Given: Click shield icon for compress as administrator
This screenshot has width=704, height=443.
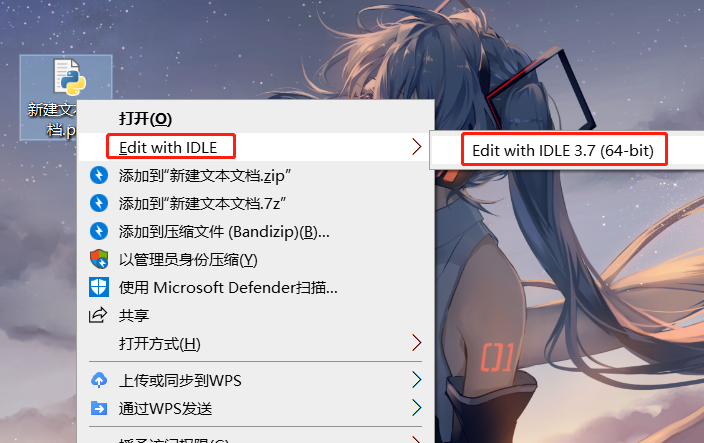Looking at the screenshot, I should [x=99, y=259].
